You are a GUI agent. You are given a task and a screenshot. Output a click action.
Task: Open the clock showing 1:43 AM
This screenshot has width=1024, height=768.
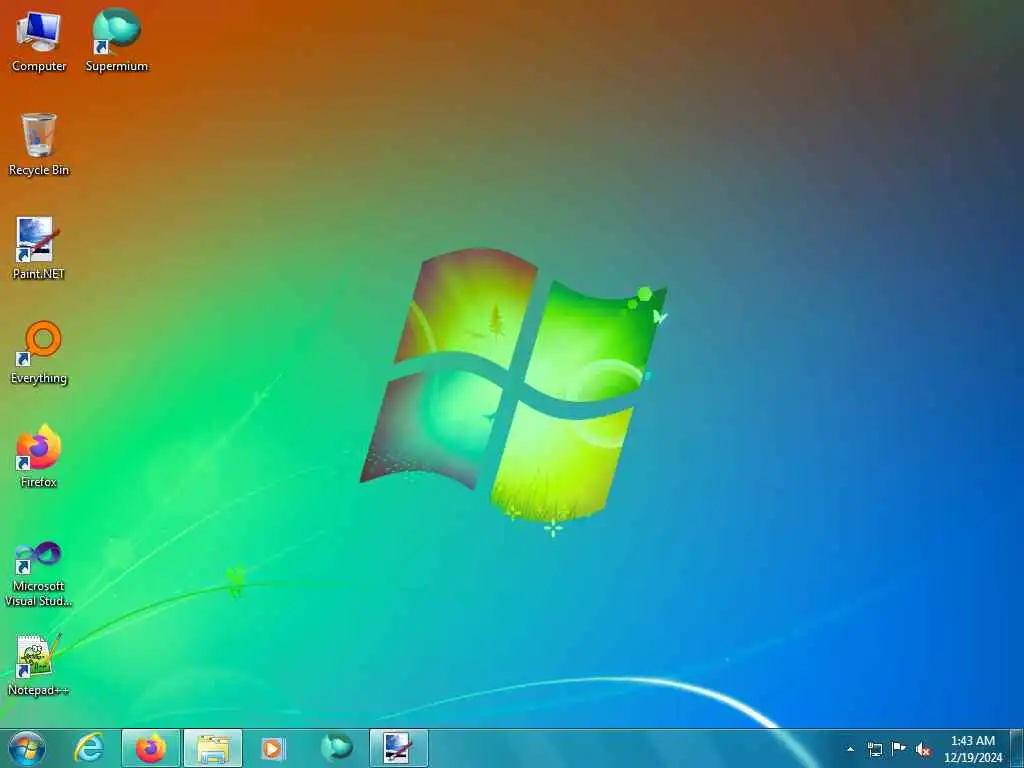click(972, 749)
